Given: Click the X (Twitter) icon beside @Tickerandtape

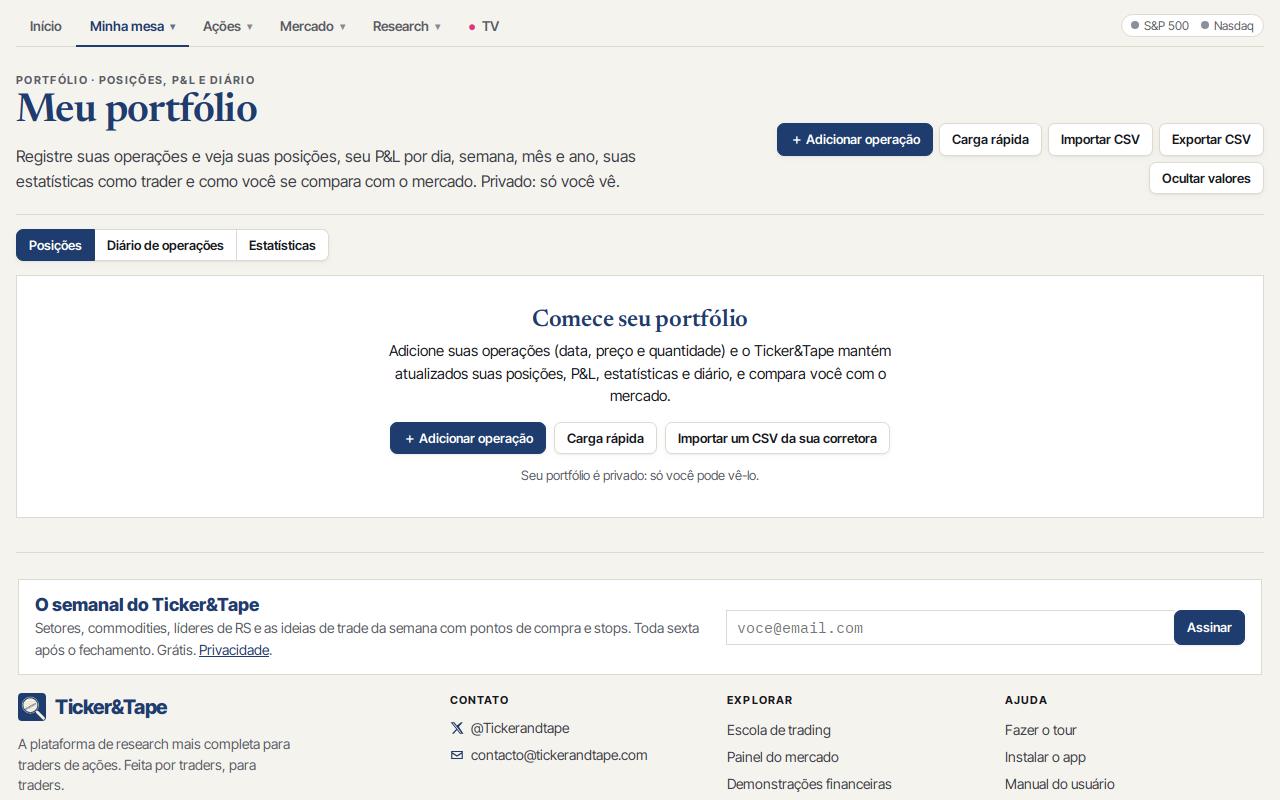Looking at the screenshot, I should coord(457,729).
